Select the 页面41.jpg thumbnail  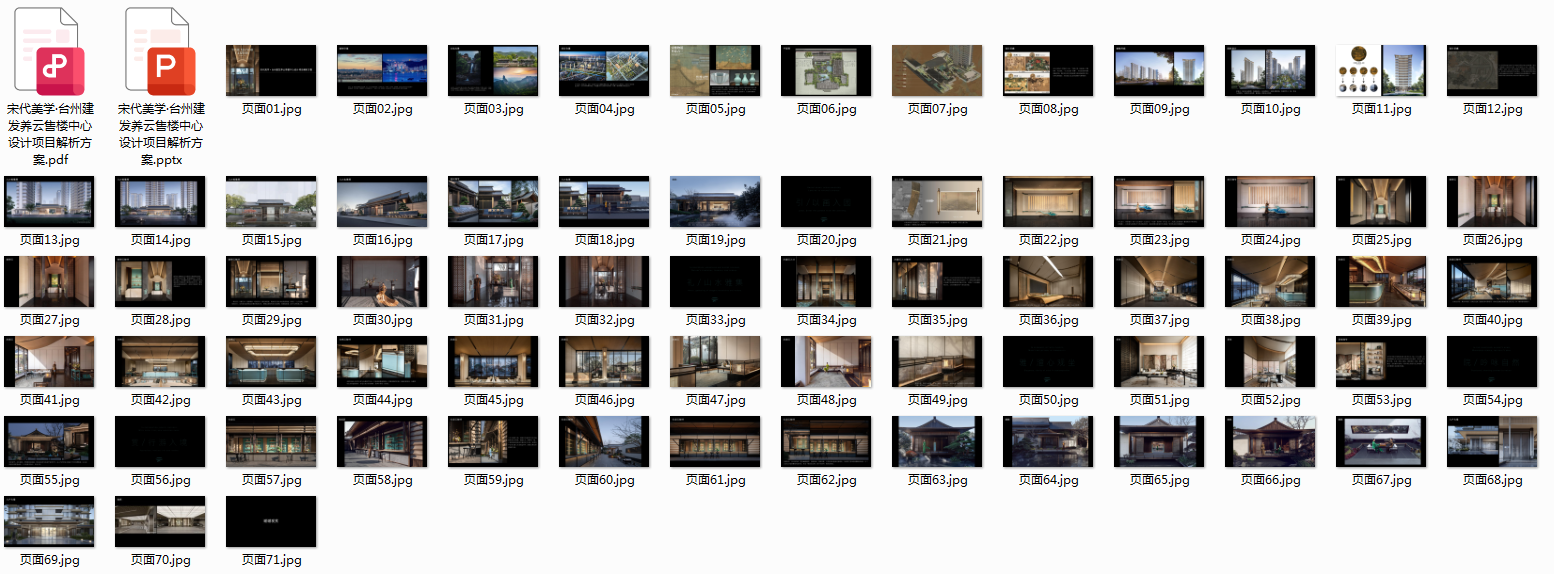(x=49, y=361)
